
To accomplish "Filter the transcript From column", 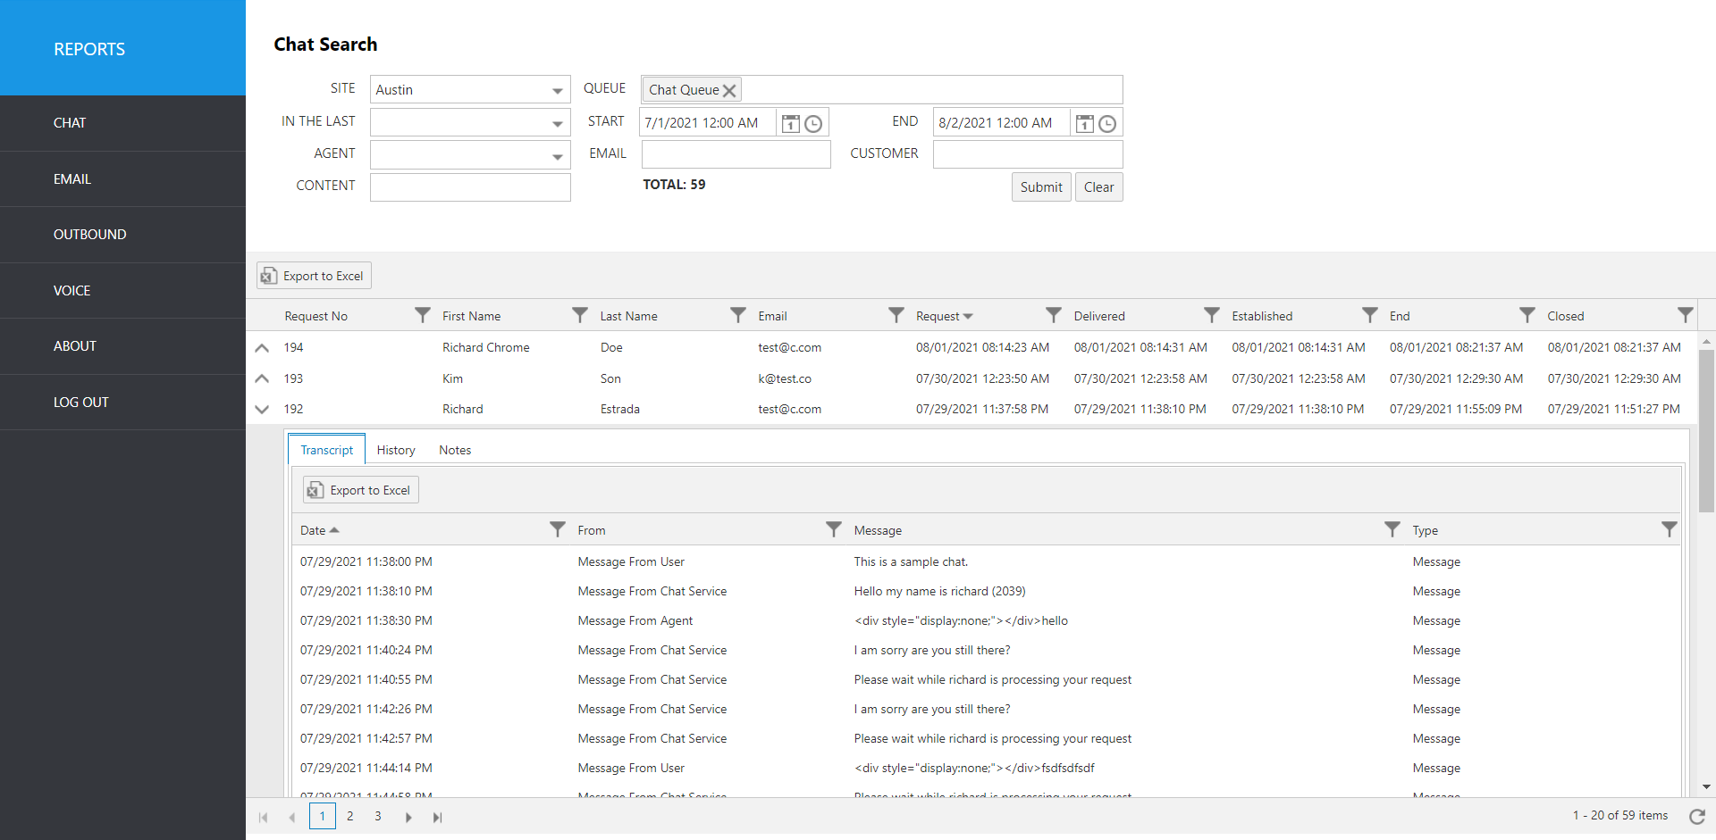I will (x=833, y=529).
